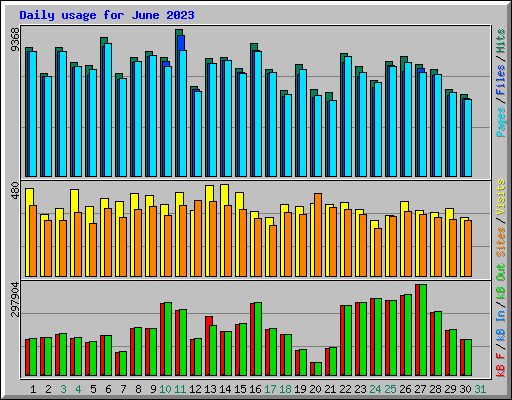This screenshot has height=400, width=512.
Task: Click the 480 axis value
Action: point(15,190)
